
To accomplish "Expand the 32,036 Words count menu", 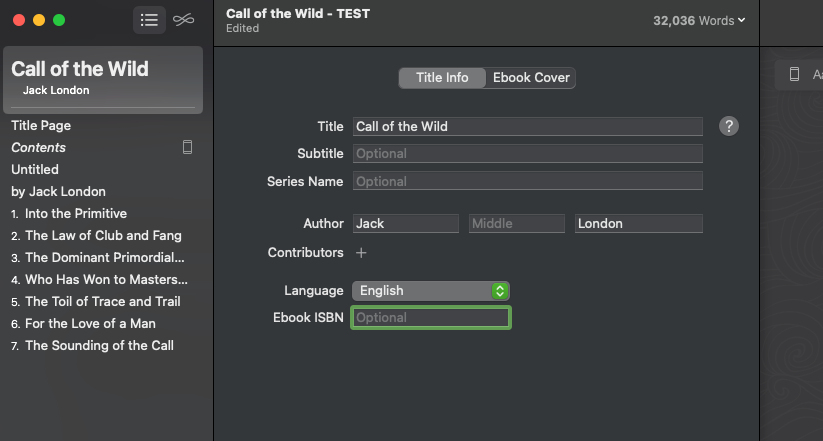I will (699, 20).
